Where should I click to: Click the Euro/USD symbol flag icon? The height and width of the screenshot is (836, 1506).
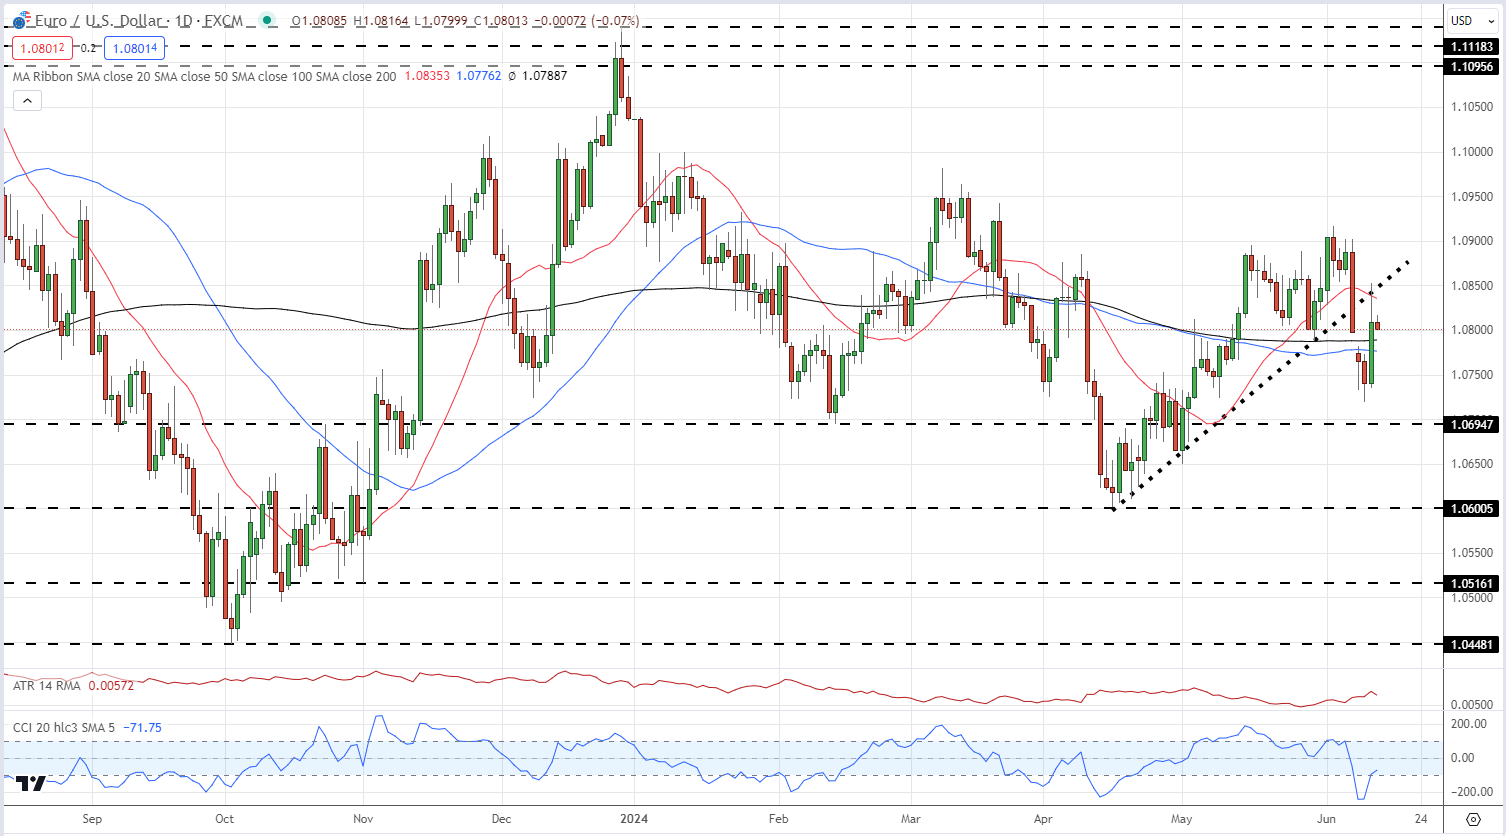pyautogui.click(x=20, y=21)
